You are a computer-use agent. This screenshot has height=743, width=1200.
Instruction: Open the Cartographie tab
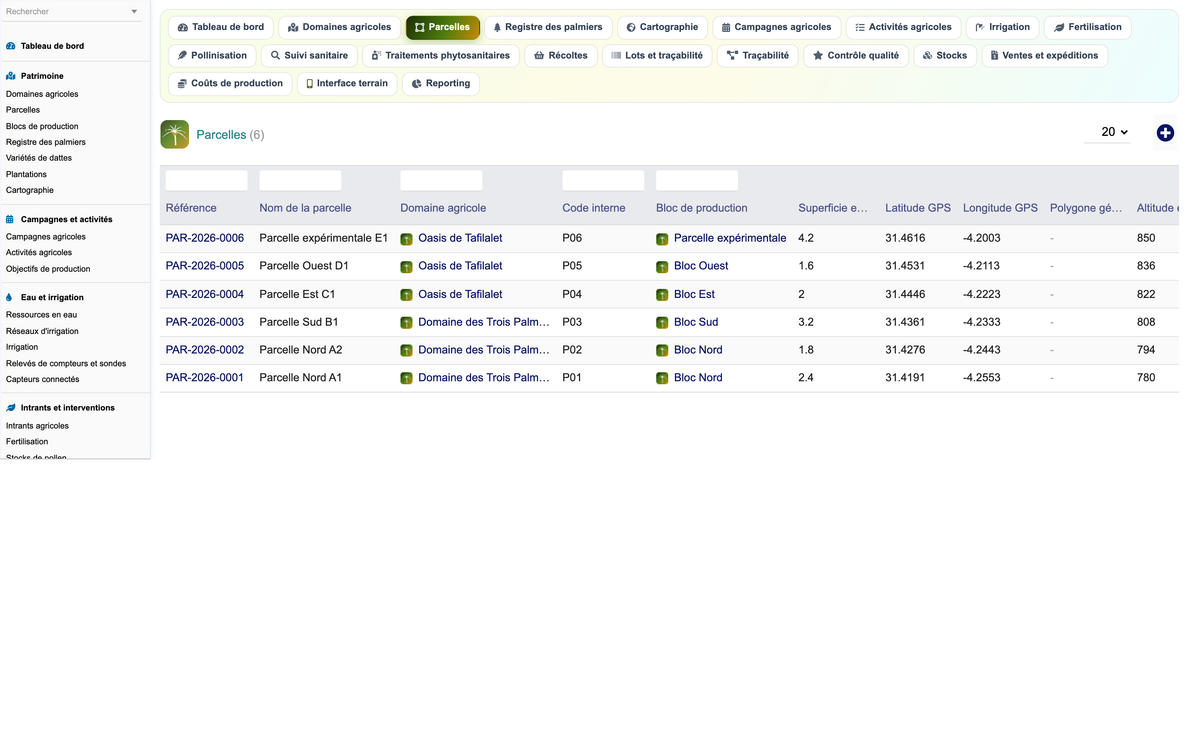pos(662,27)
